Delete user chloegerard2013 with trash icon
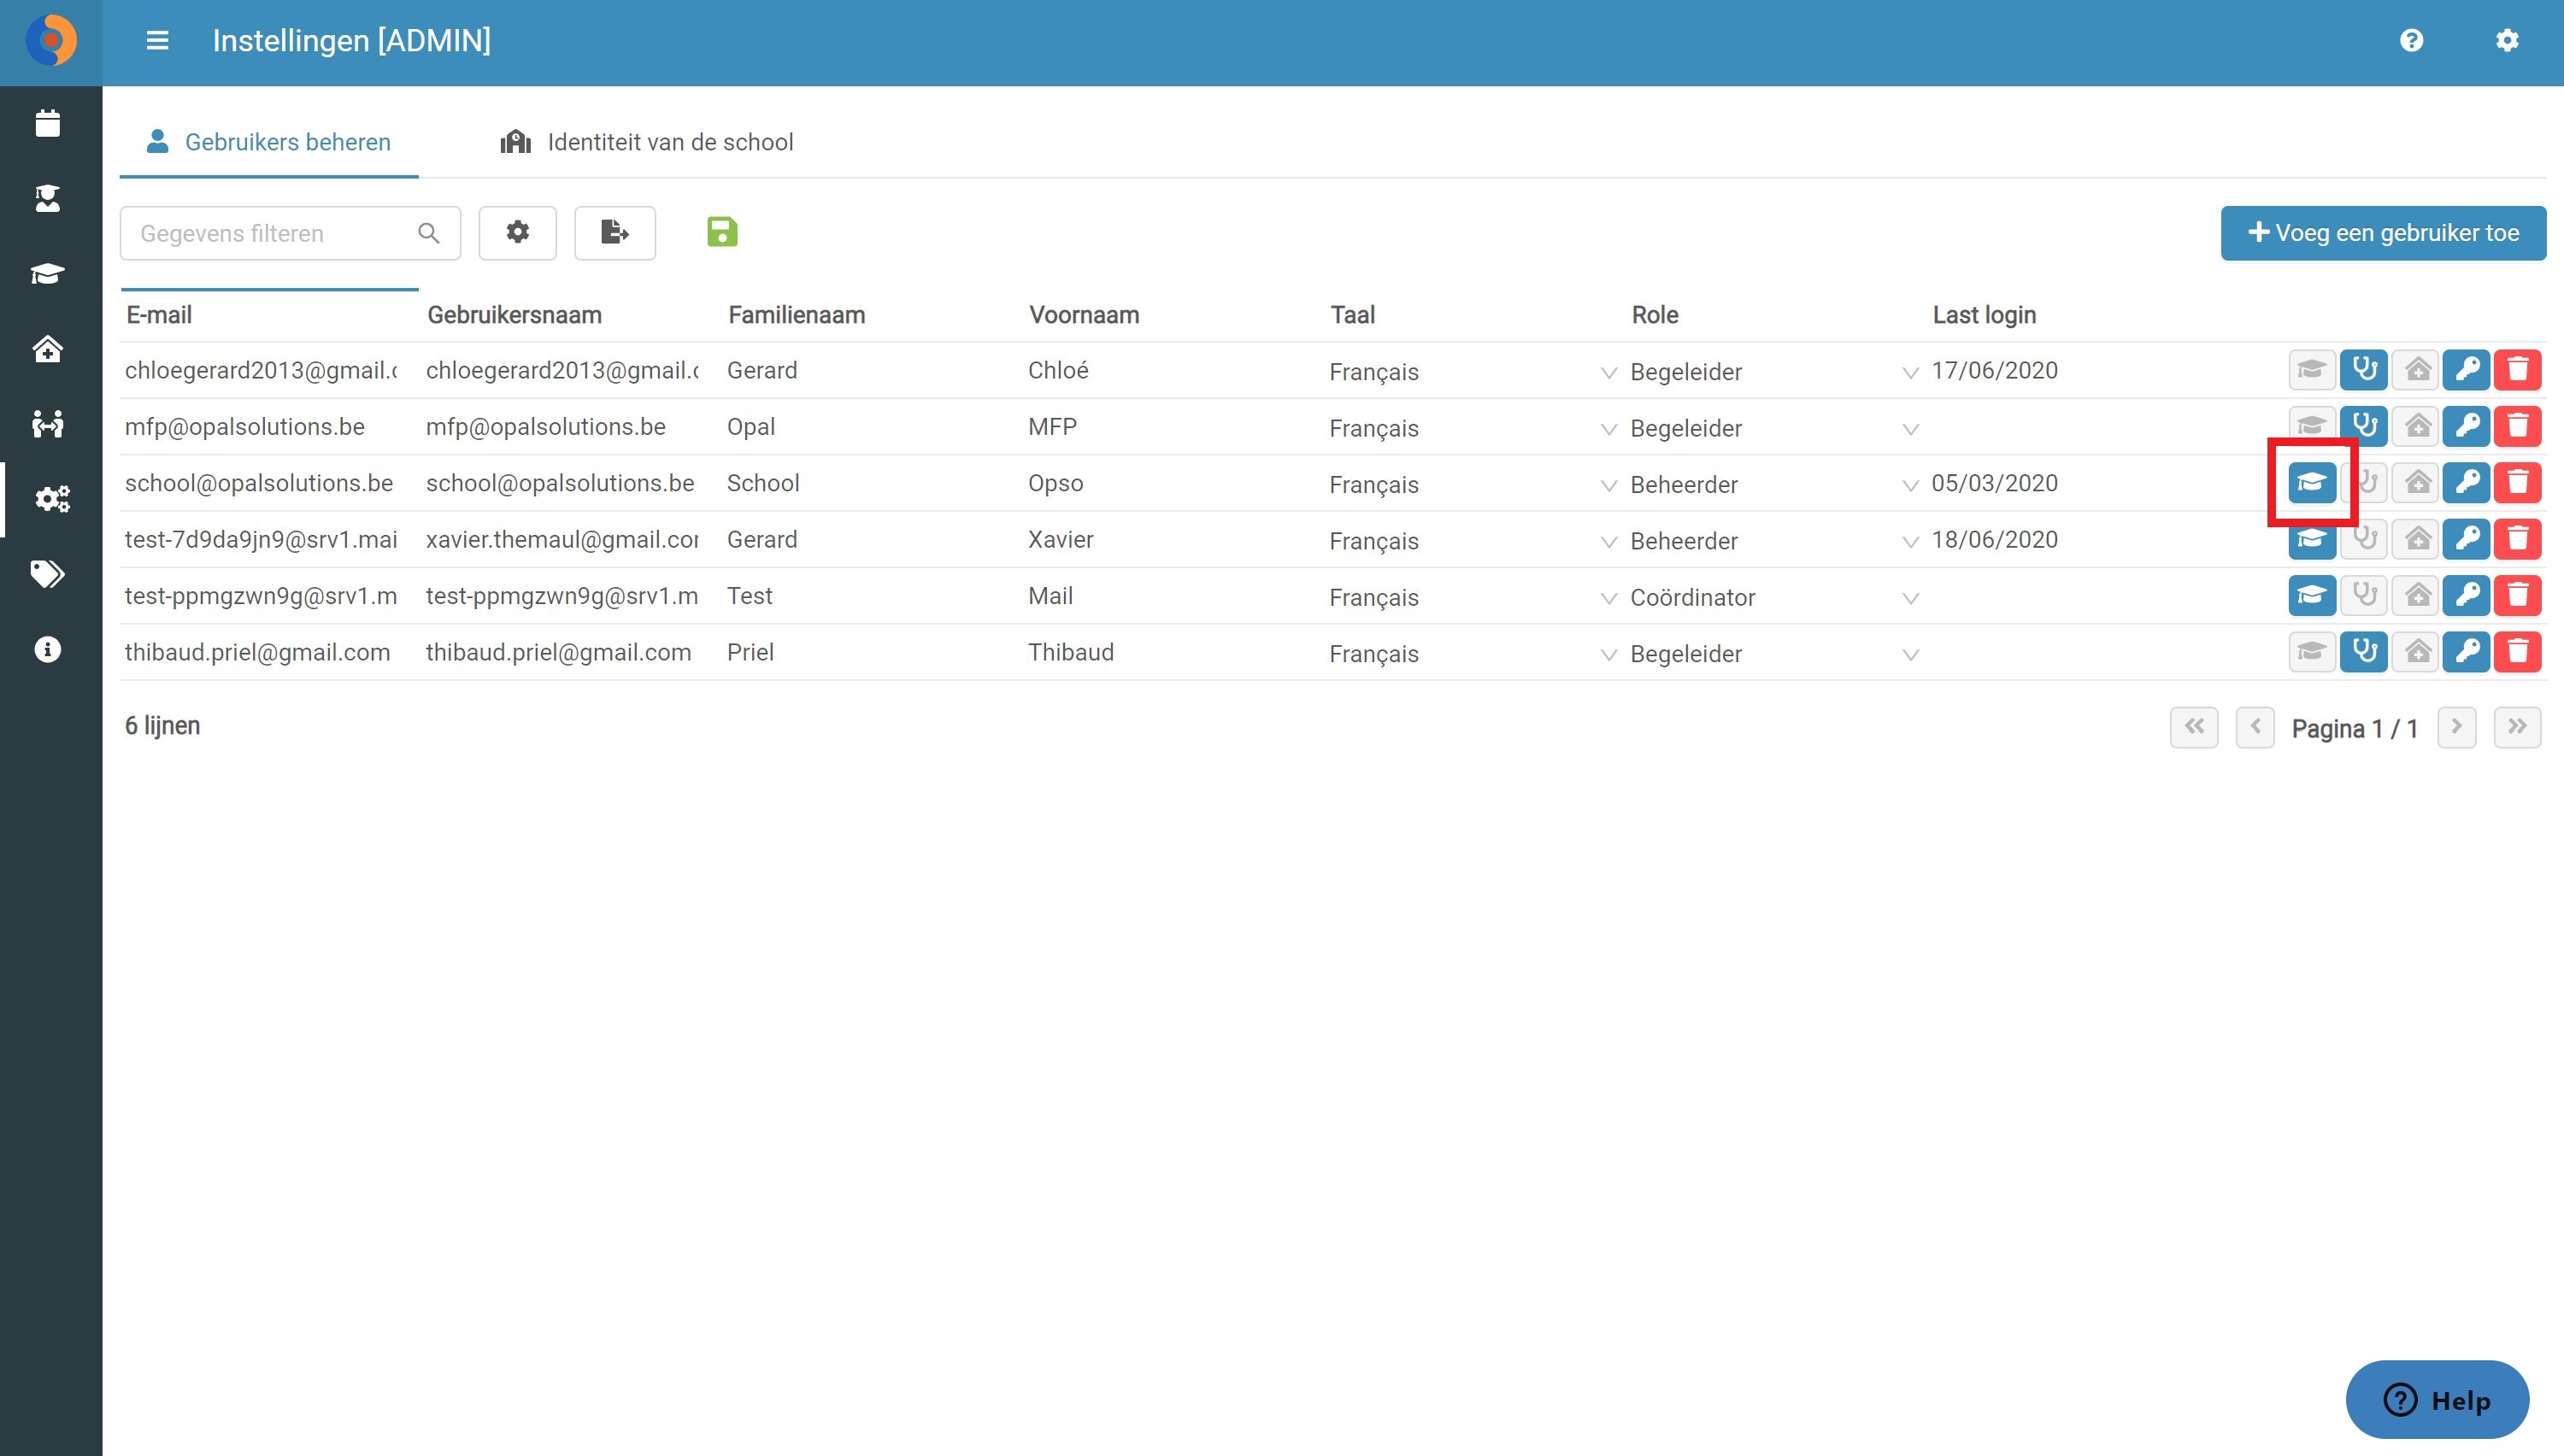2564x1456 pixels. tap(2517, 370)
